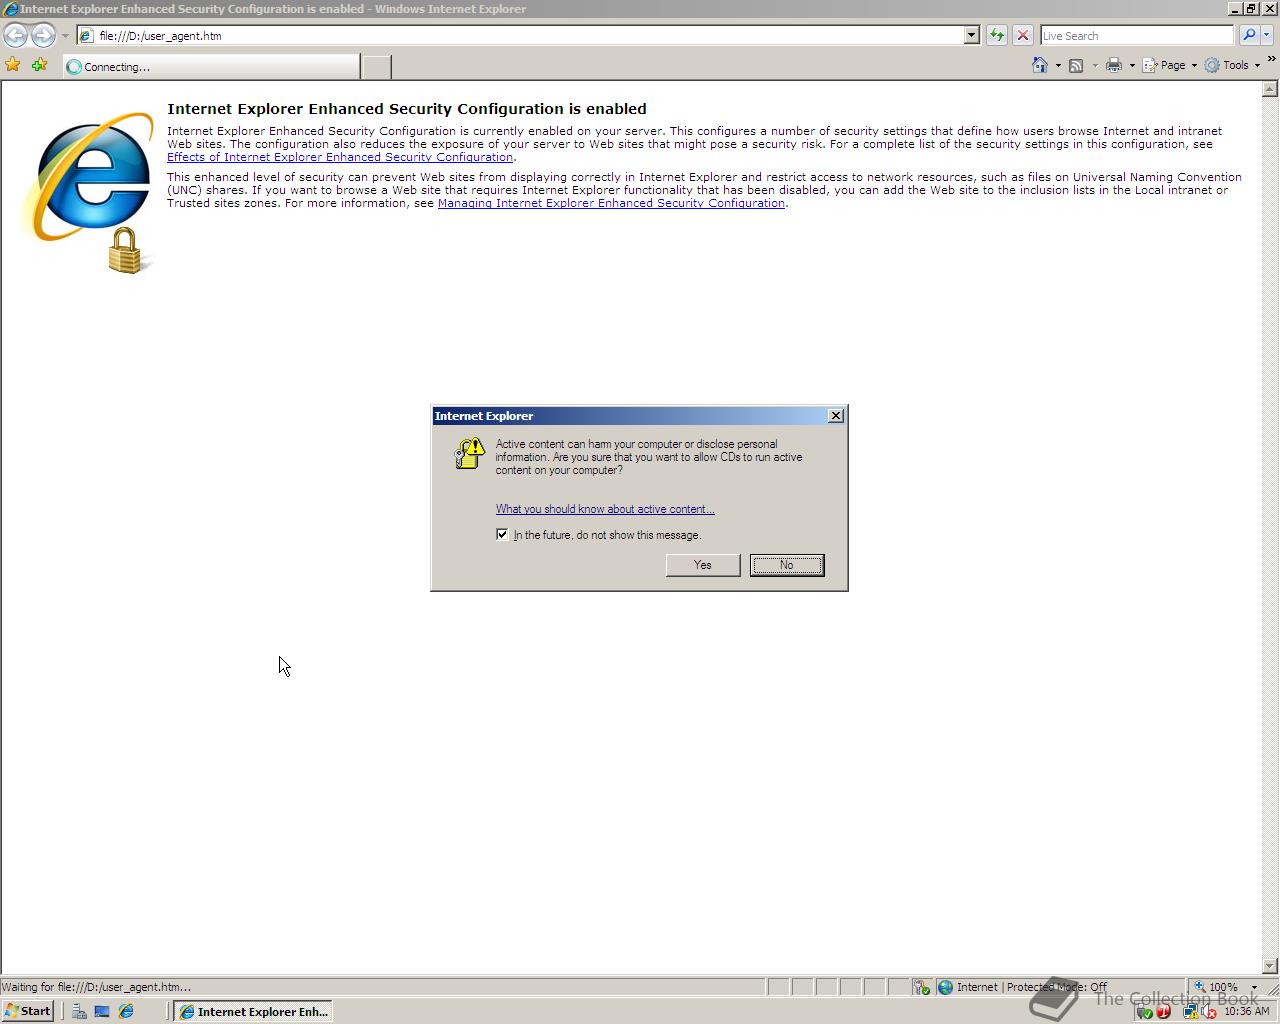Expand the Home button dropdown
This screenshot has height=1024, width=1280.
(x=1058, y=65)
